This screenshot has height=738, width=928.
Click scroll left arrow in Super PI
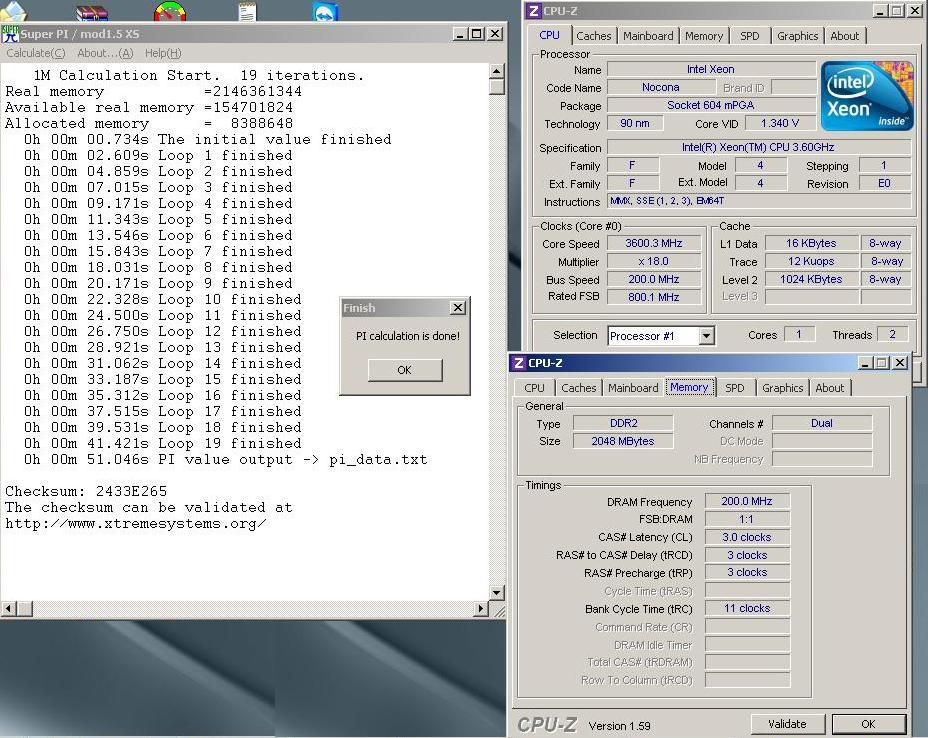click(x=9, y=608)
